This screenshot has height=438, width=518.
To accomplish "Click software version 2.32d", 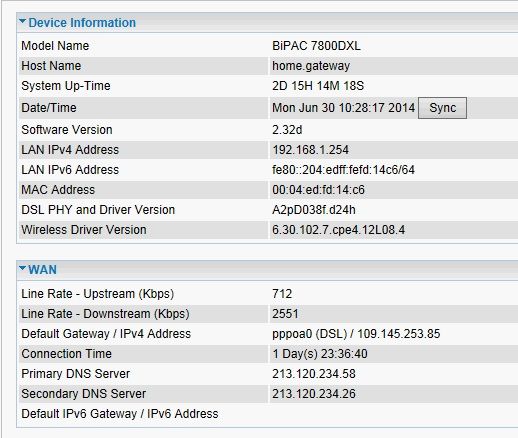I will (x=287, y=130).
